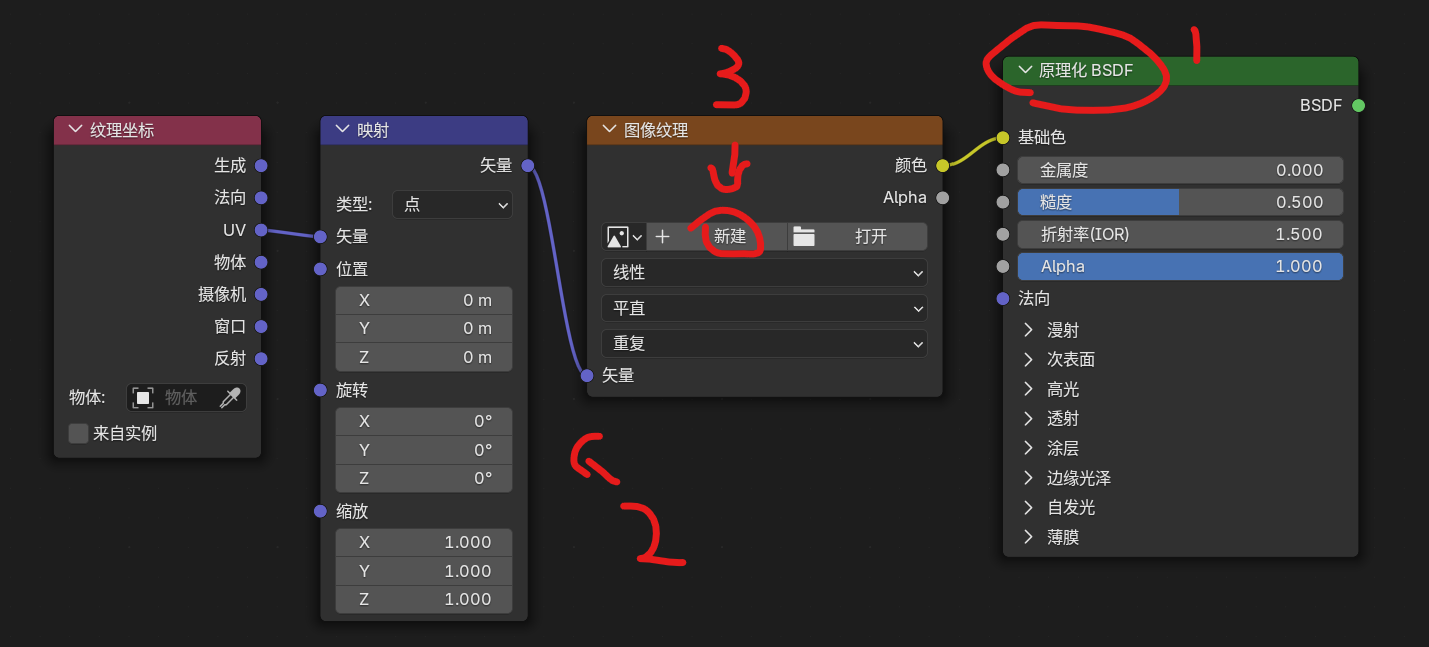
Task: Expand the 透射 panel
Action: click(1028, 418)
